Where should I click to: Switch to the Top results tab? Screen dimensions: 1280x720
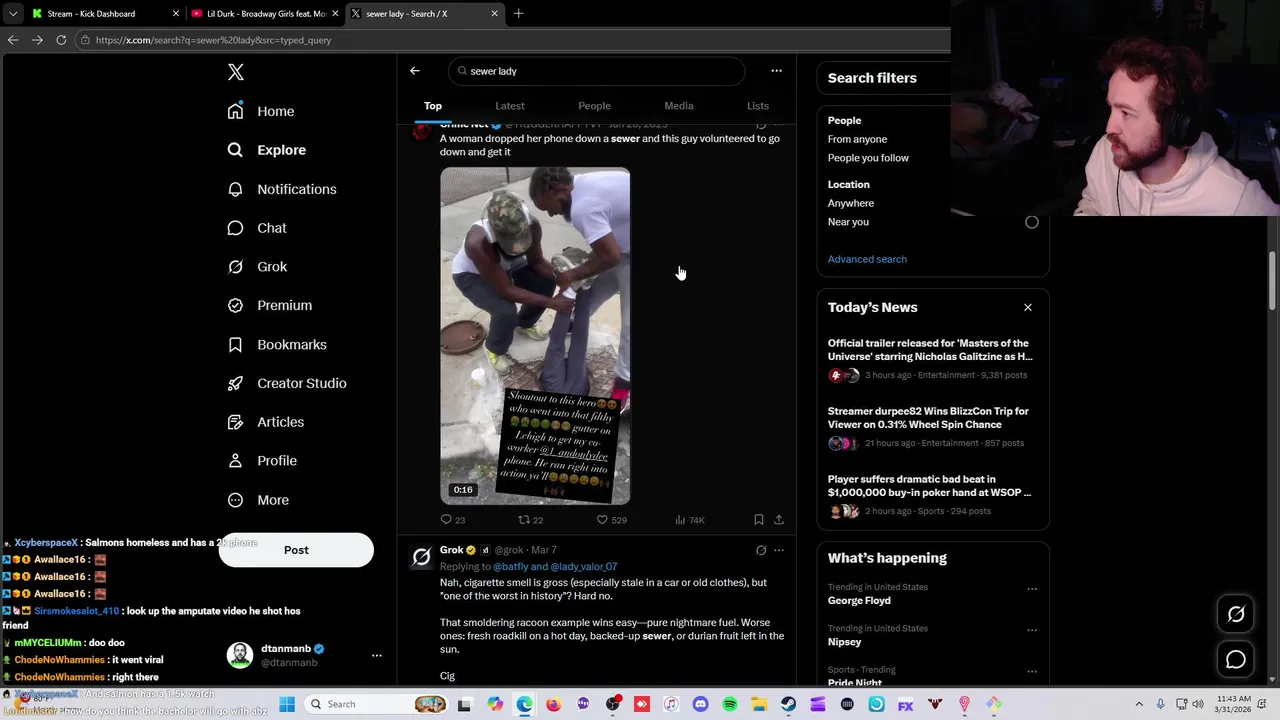(433, 106)
